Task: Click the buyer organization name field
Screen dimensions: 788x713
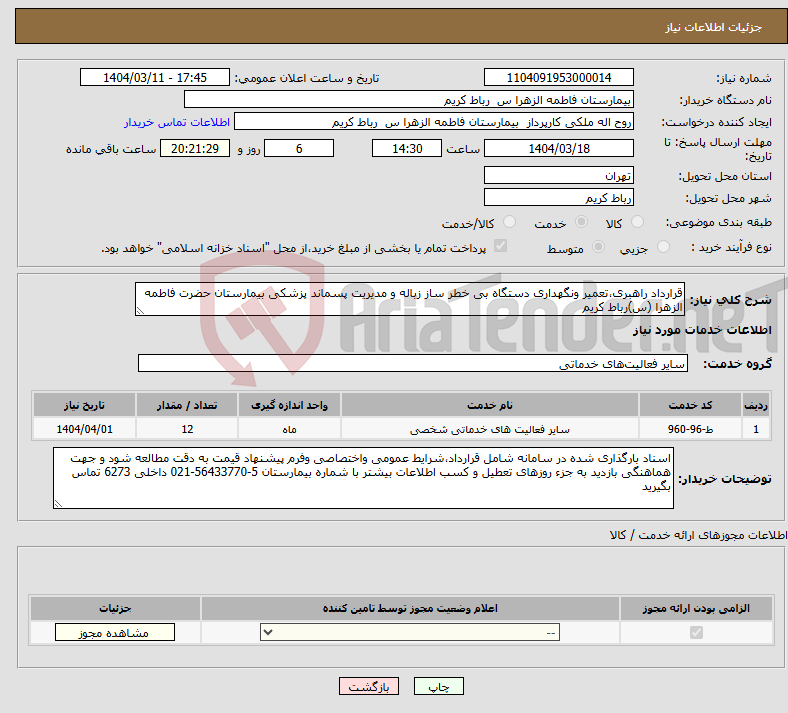Action: (x=409, y=99)
